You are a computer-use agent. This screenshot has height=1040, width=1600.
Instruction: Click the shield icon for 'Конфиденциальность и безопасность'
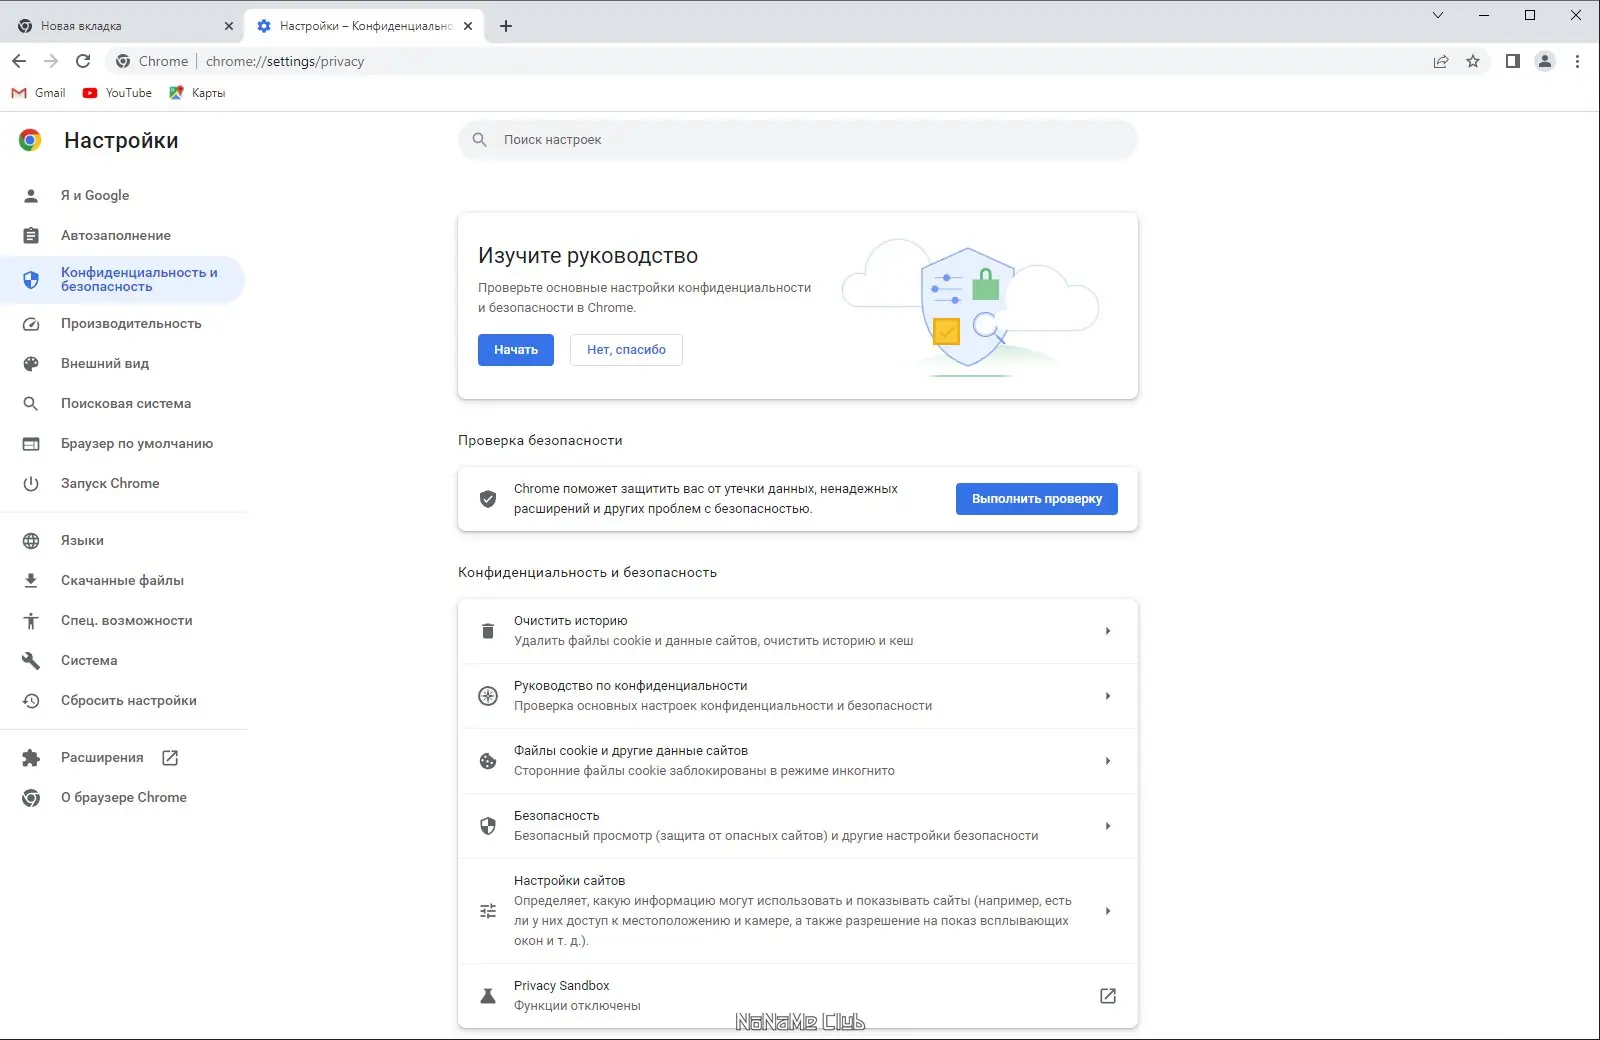[31, 280]
